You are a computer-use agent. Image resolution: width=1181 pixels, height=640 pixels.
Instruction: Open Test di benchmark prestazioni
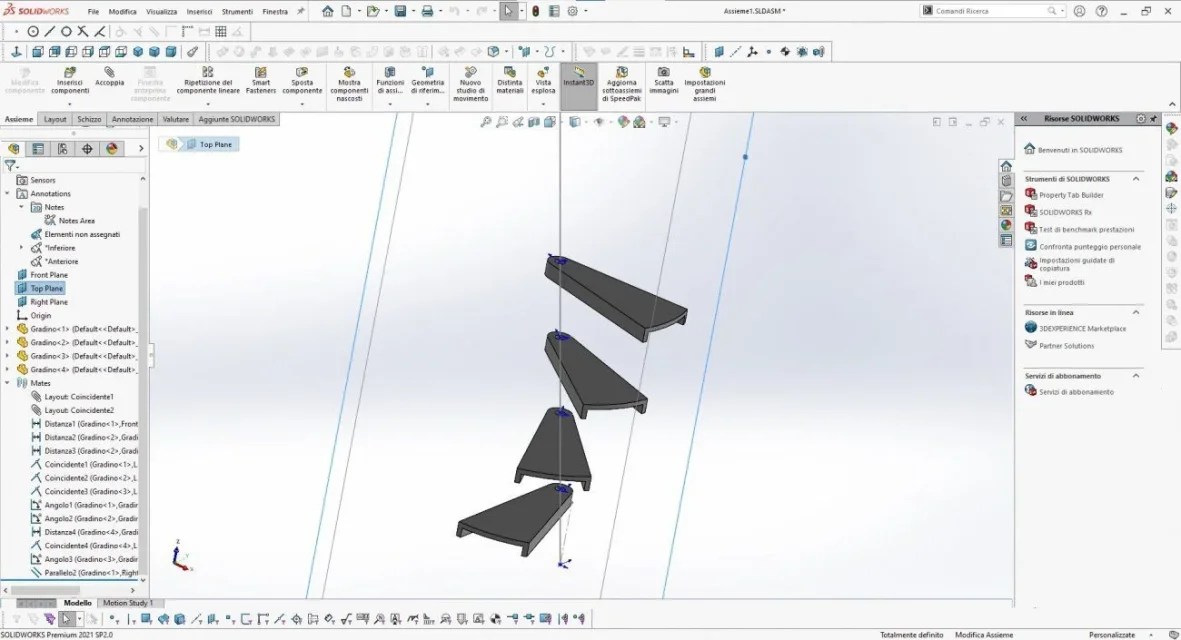(1086, 230)
